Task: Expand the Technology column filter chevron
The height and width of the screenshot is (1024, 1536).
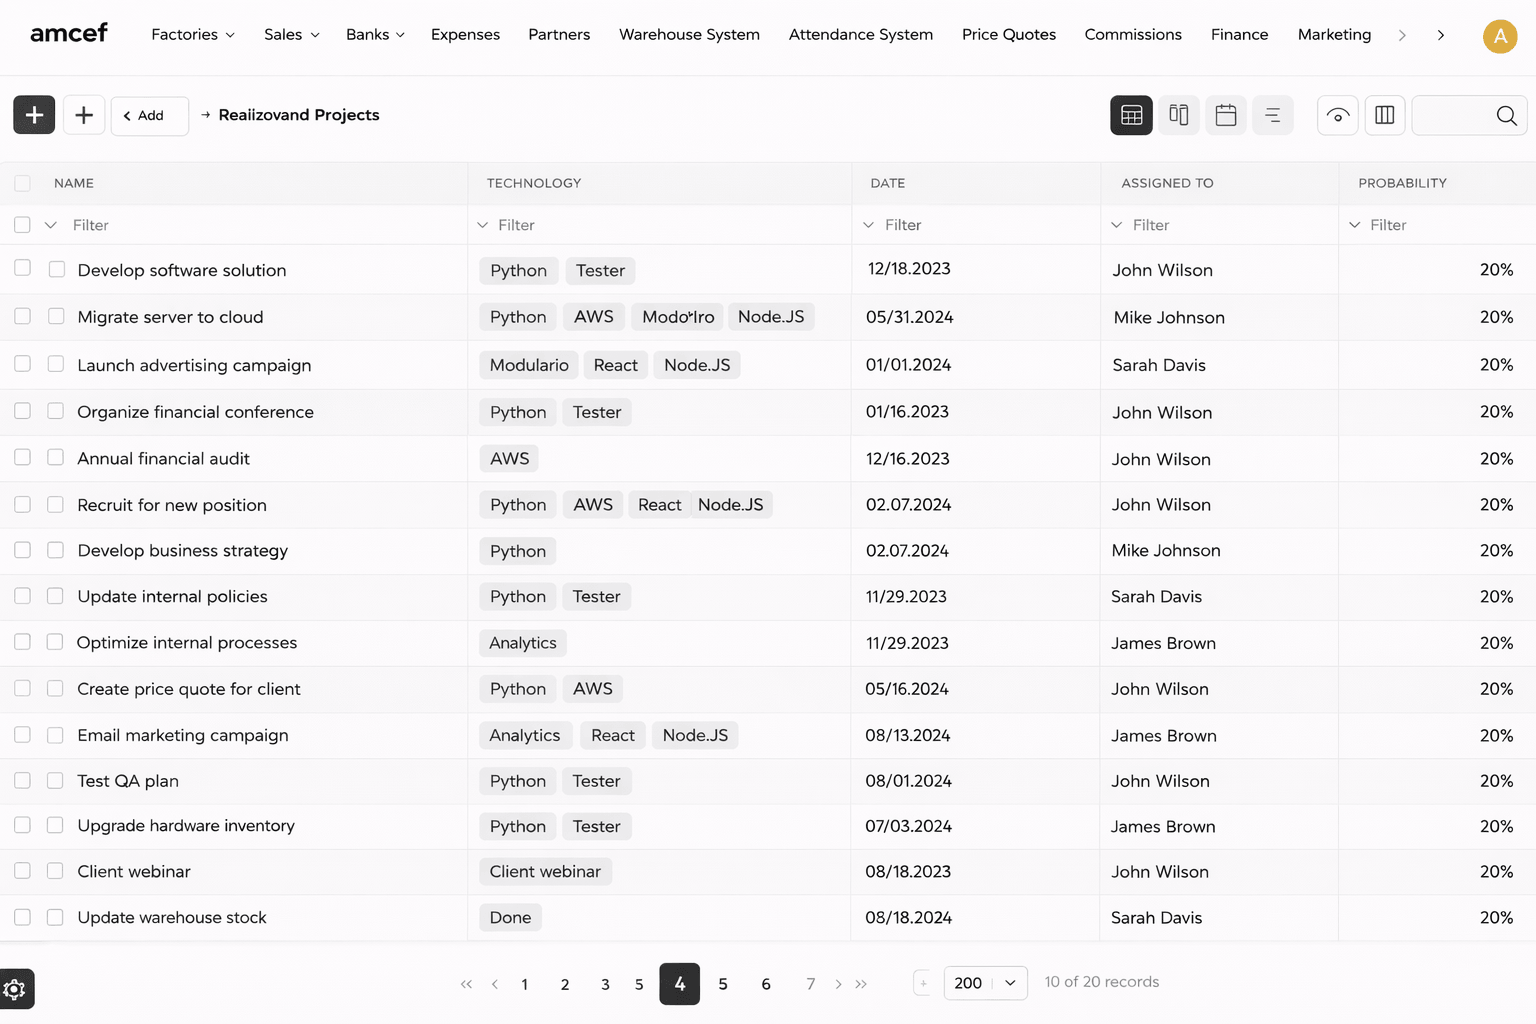Action: click(x=483, y=225)
